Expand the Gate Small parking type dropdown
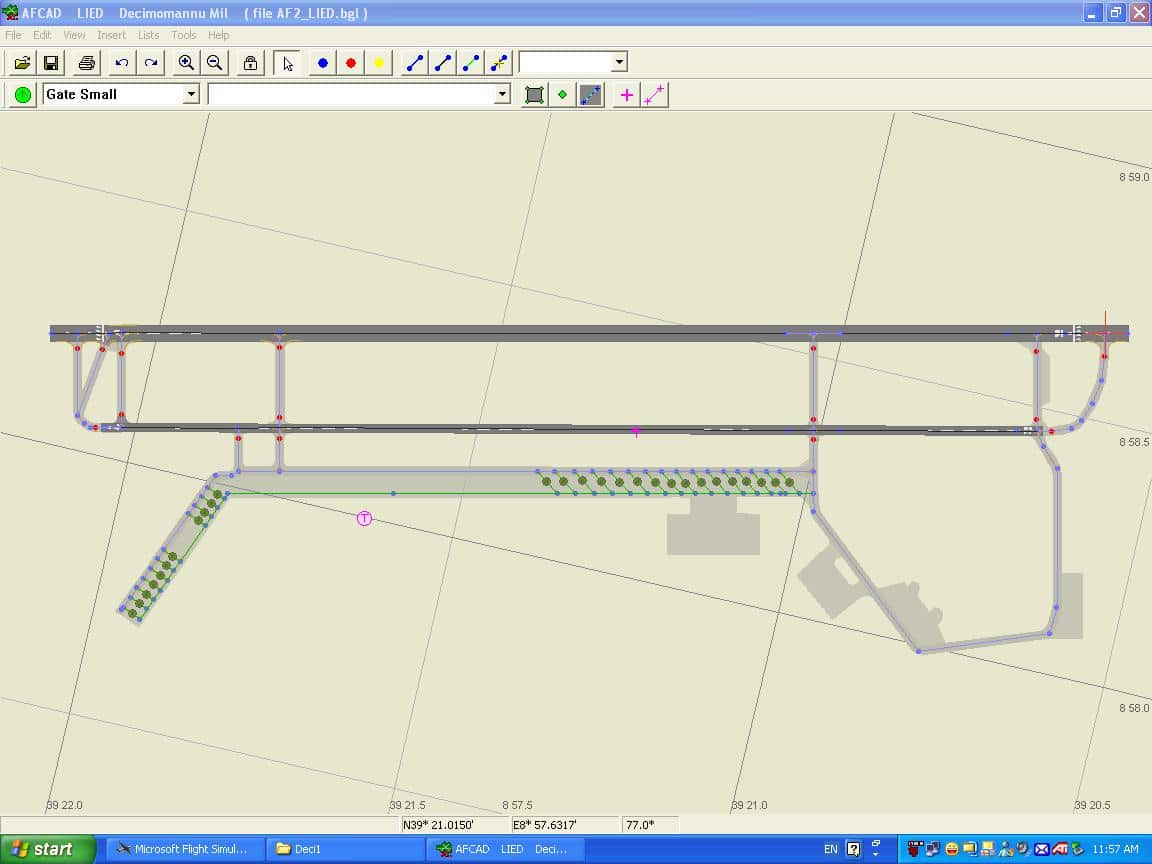This screenshot has width=1152, height=864. 191,94
